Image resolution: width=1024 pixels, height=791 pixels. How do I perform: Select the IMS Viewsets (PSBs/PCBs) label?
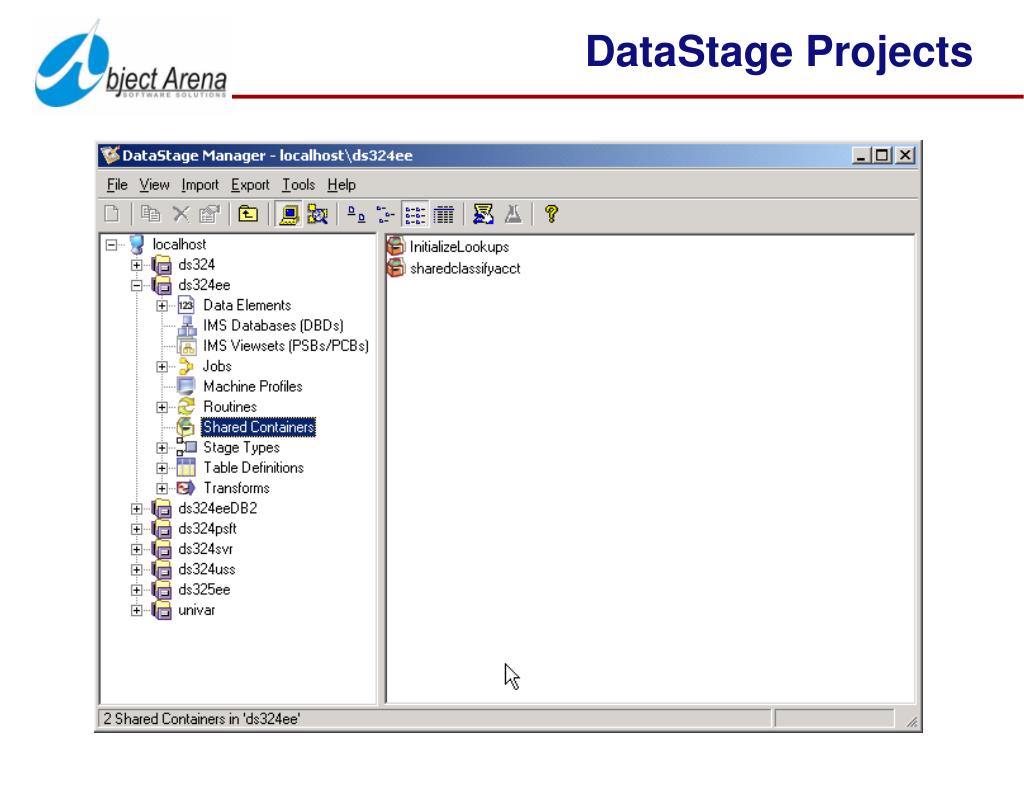[x=286, y=346]
